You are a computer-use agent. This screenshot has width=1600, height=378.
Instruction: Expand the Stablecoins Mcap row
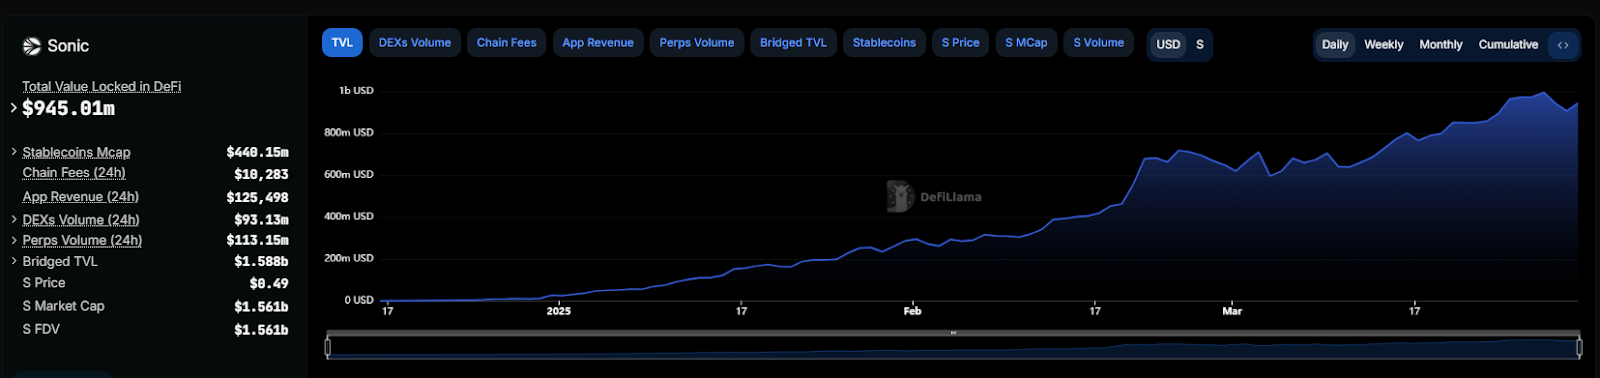[x=14, y=152]
